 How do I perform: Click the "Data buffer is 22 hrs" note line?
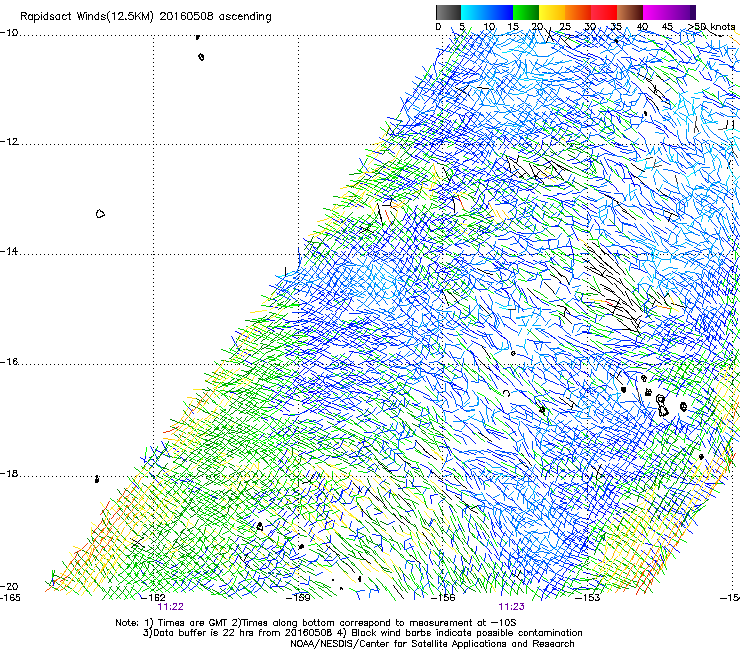pyautogui.click(x=362, y=633)
